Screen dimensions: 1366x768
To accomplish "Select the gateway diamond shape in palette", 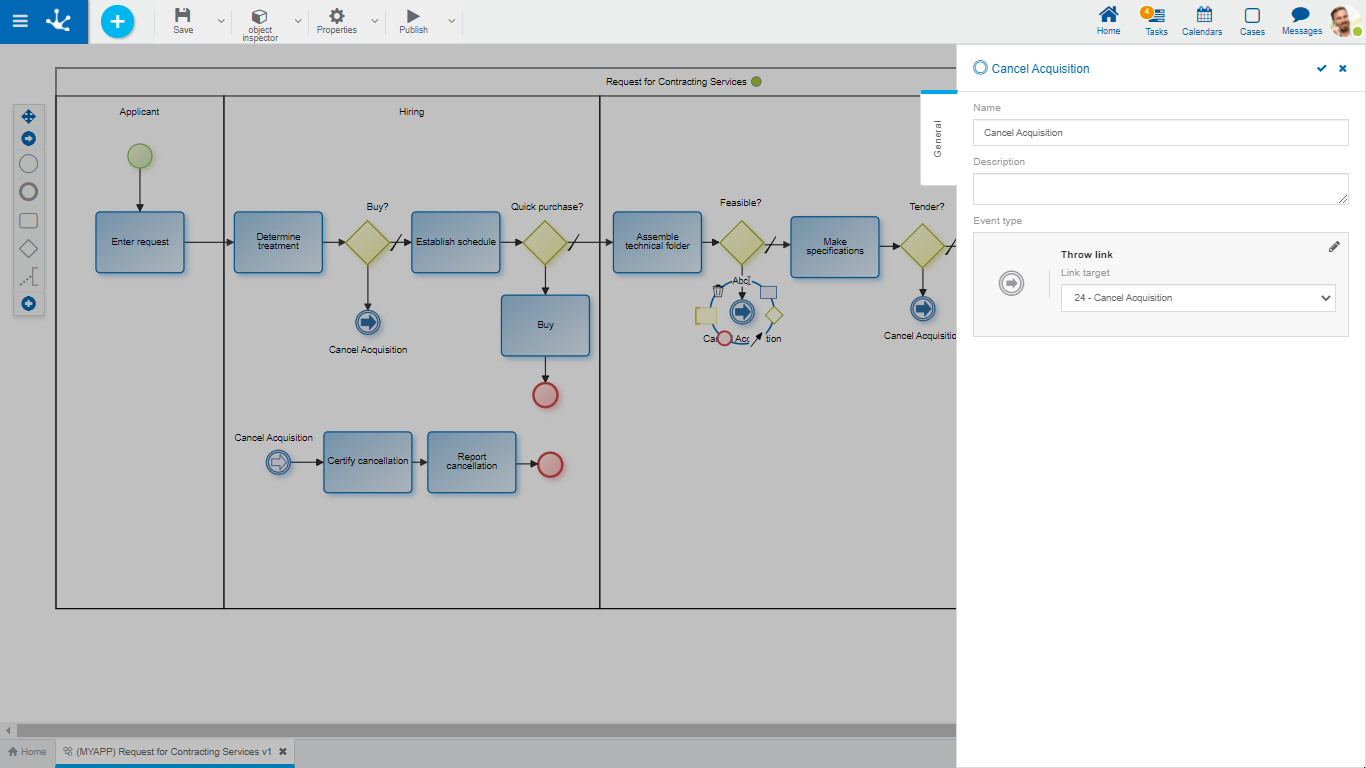I will click(29, 249).
